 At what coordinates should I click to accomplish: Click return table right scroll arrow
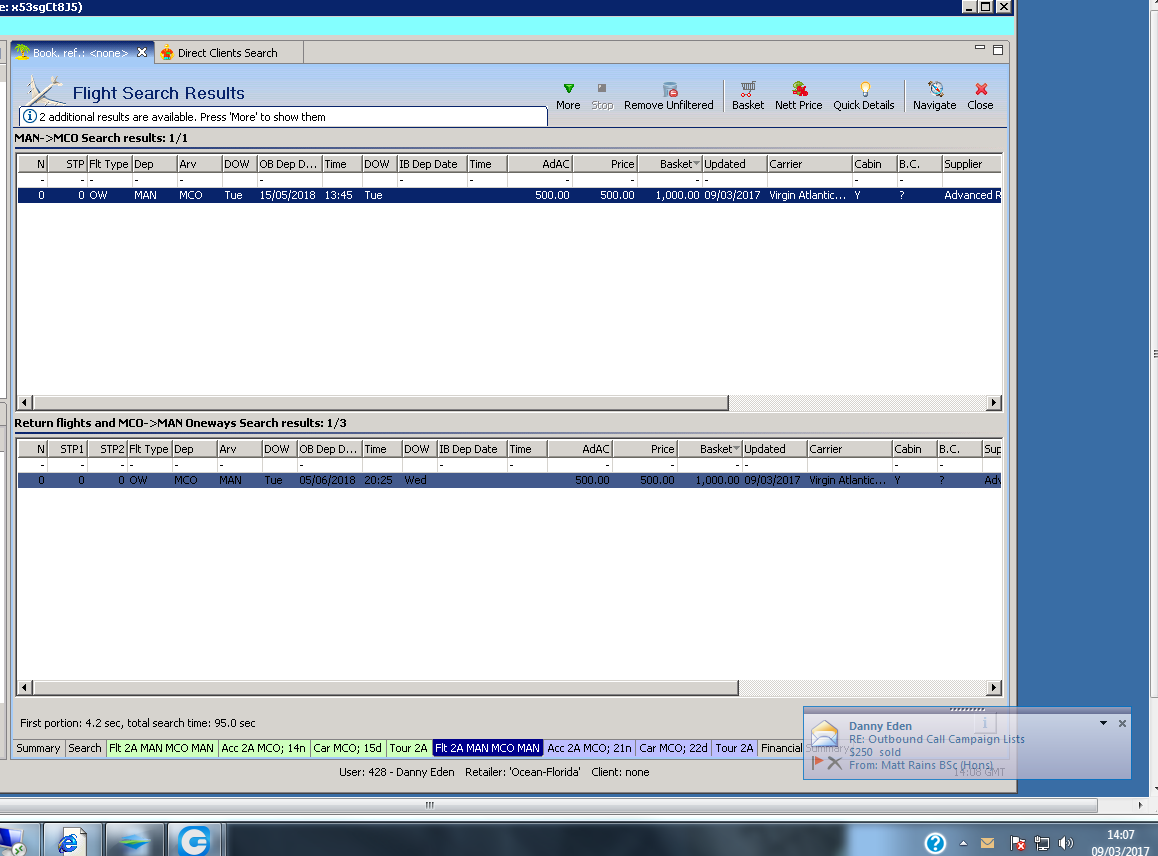994,688
